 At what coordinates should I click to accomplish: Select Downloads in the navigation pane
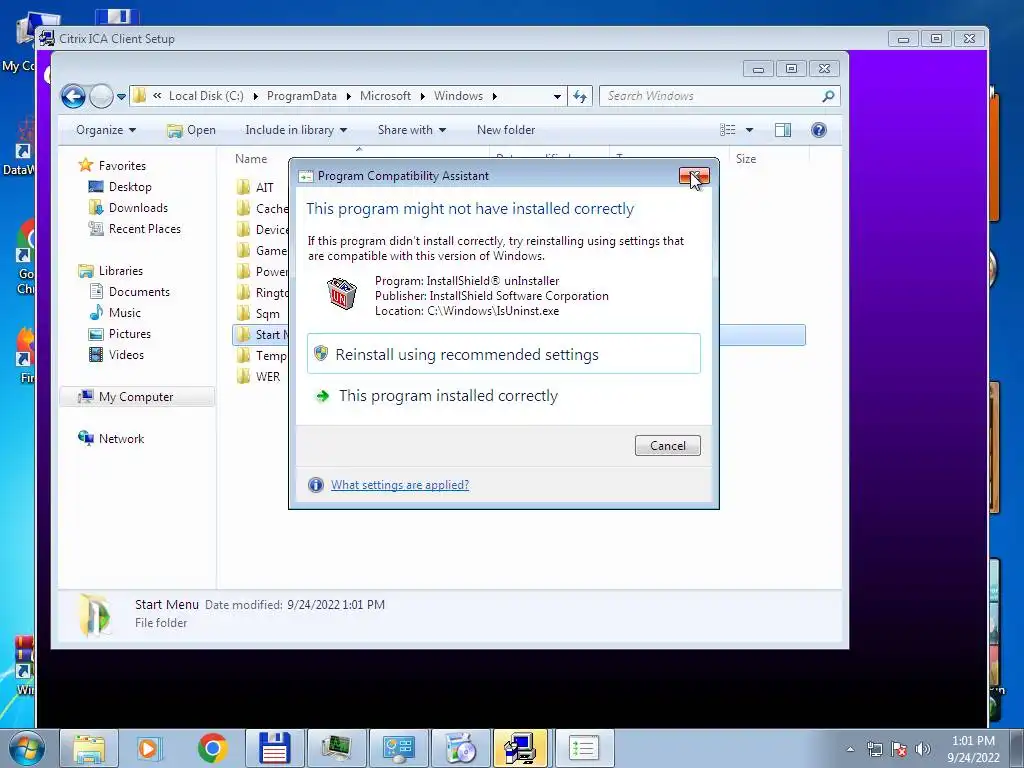(138, 208)
